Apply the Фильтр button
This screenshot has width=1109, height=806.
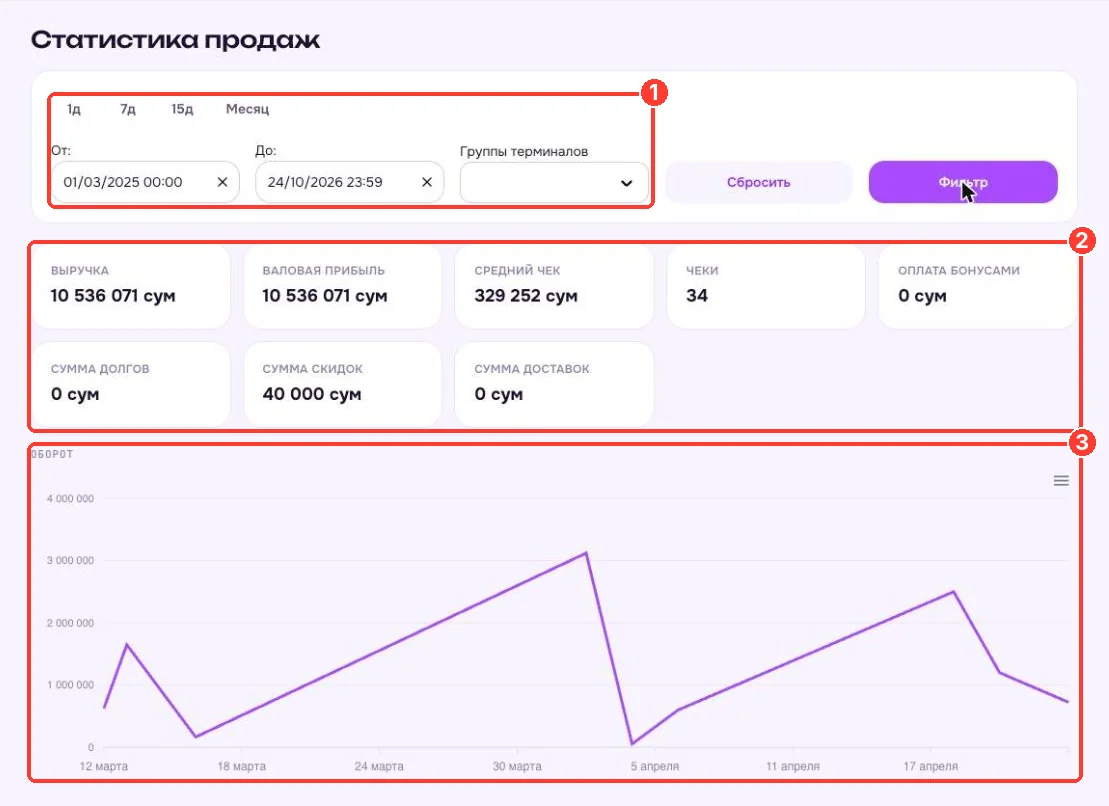coord(963,182)
